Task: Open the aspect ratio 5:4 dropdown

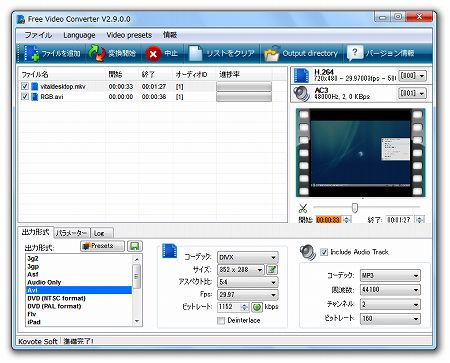Action: tap(248, 282)
